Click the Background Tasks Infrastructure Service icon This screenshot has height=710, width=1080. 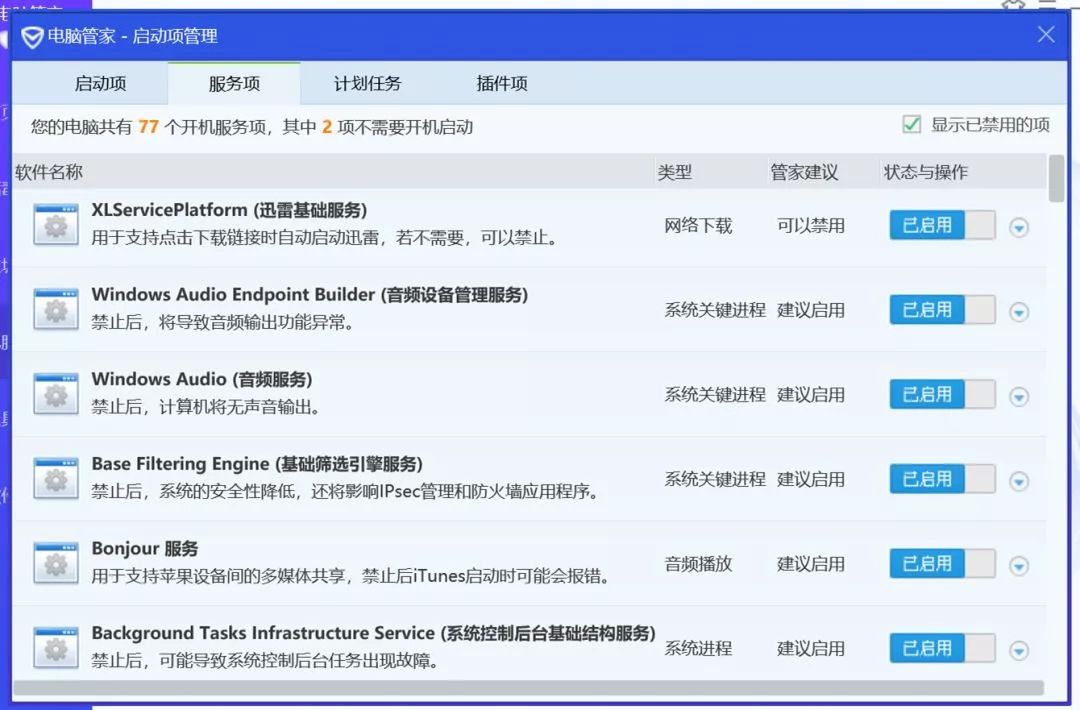coord(56,648)
